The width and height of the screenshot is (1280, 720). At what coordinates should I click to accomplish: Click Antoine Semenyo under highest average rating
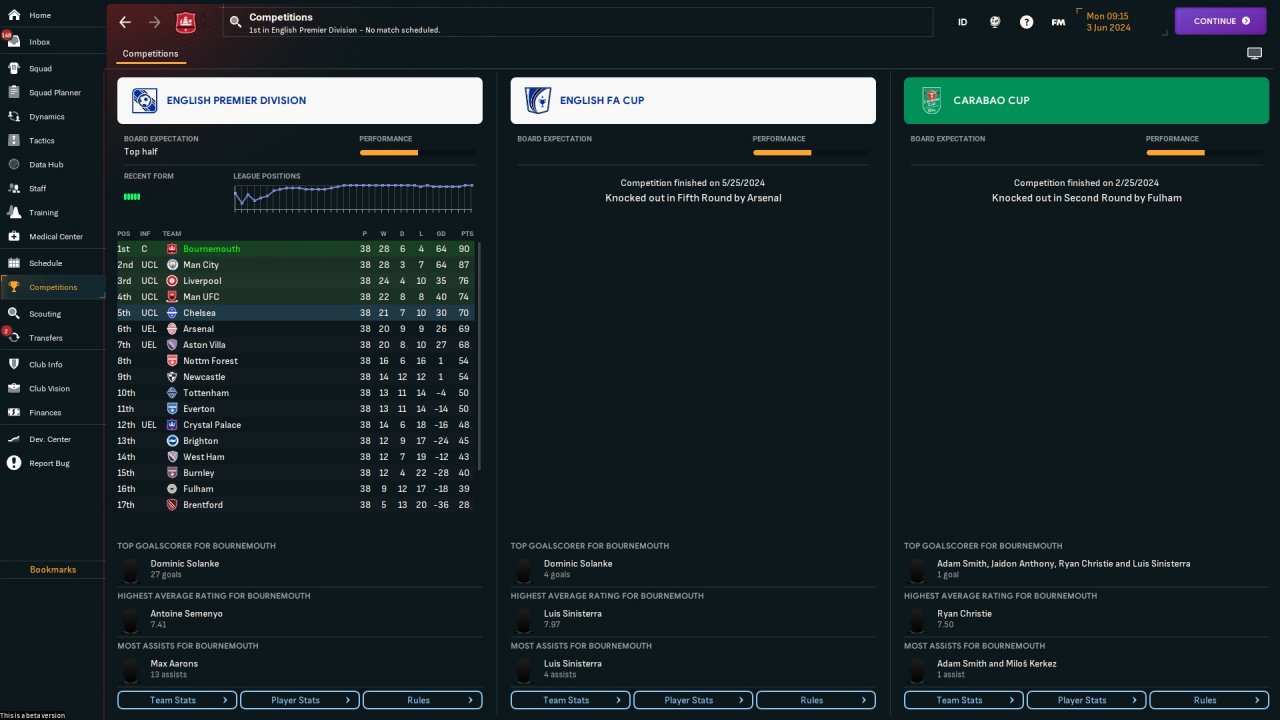point(187,614)
